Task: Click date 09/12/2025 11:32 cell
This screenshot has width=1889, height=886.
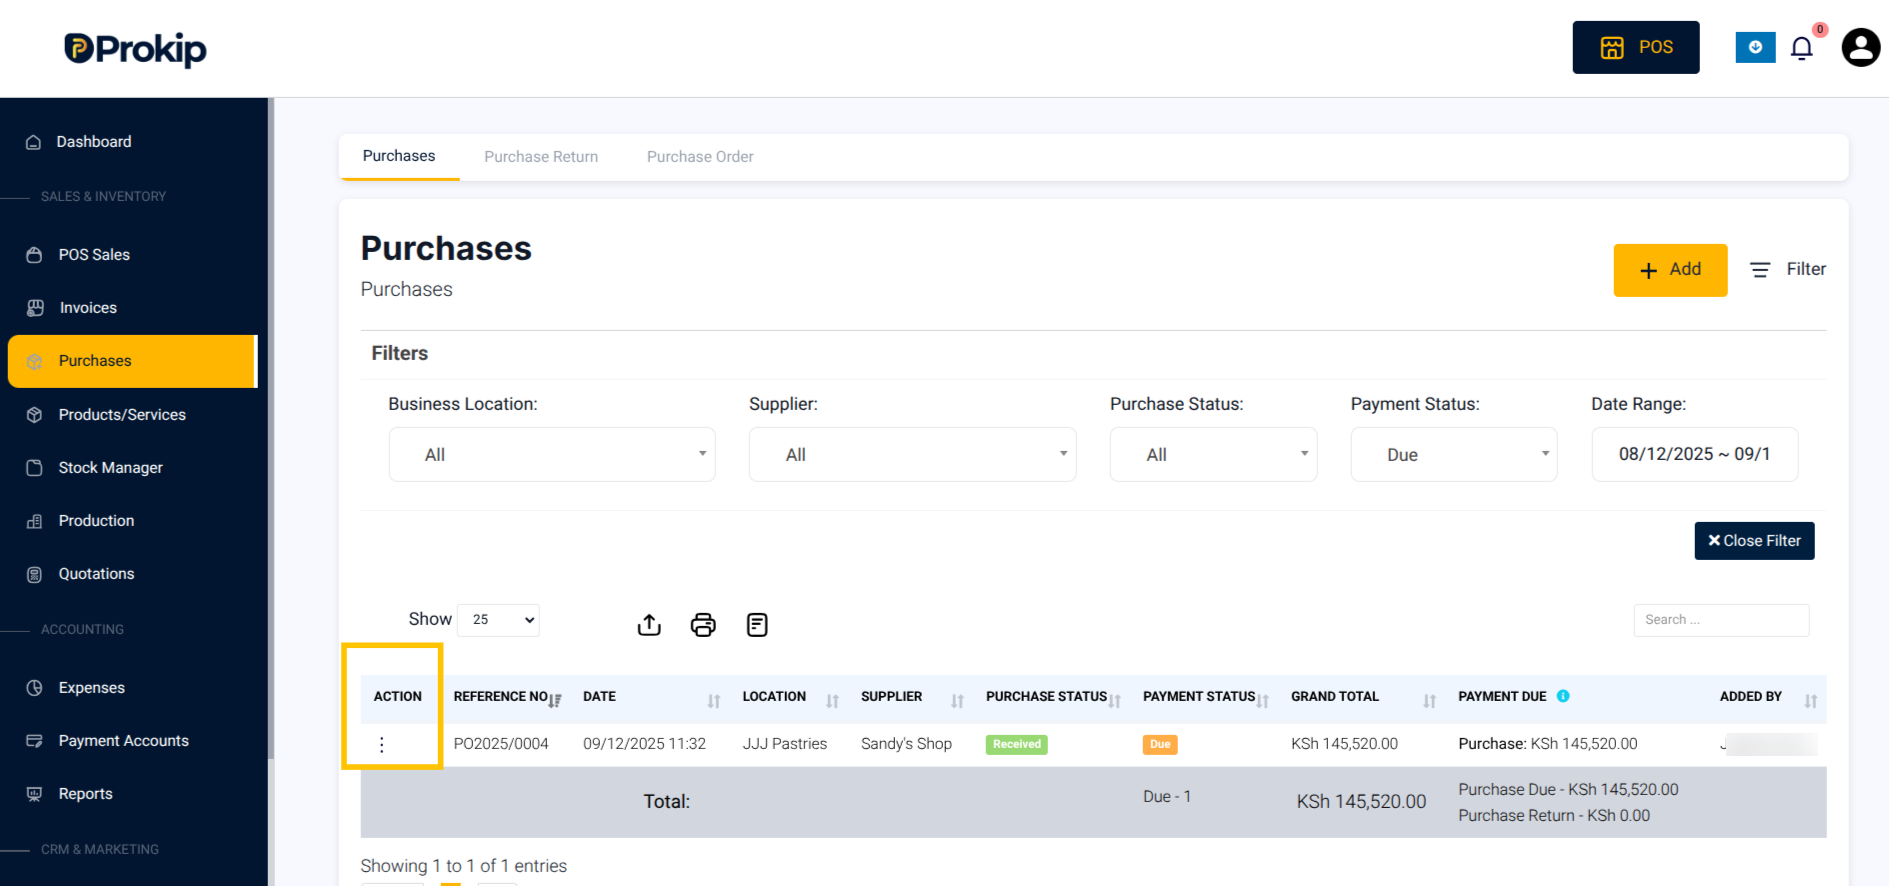Action: point(644,744)
